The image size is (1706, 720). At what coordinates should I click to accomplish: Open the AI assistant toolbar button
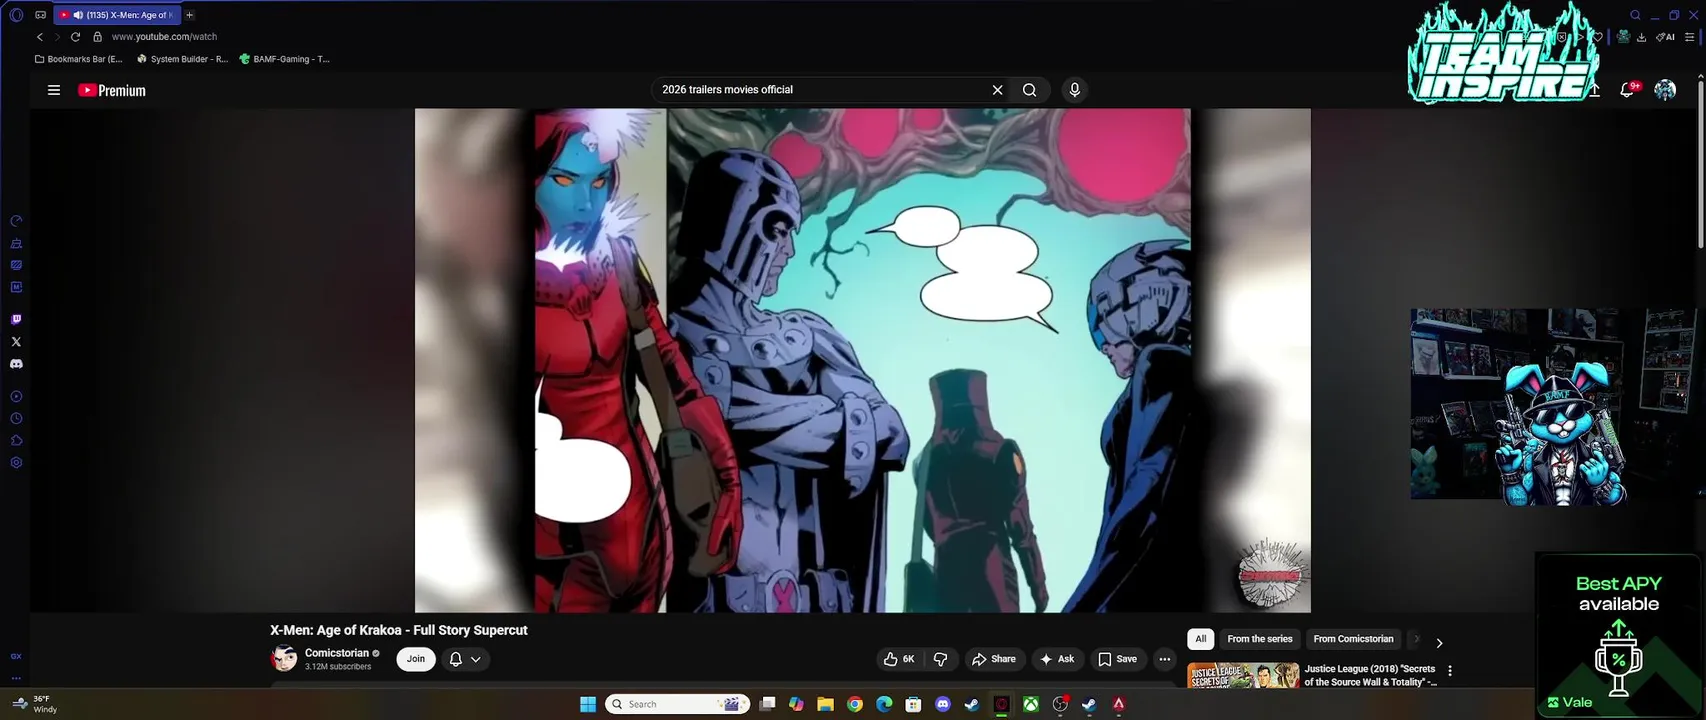coord(1665,37)
